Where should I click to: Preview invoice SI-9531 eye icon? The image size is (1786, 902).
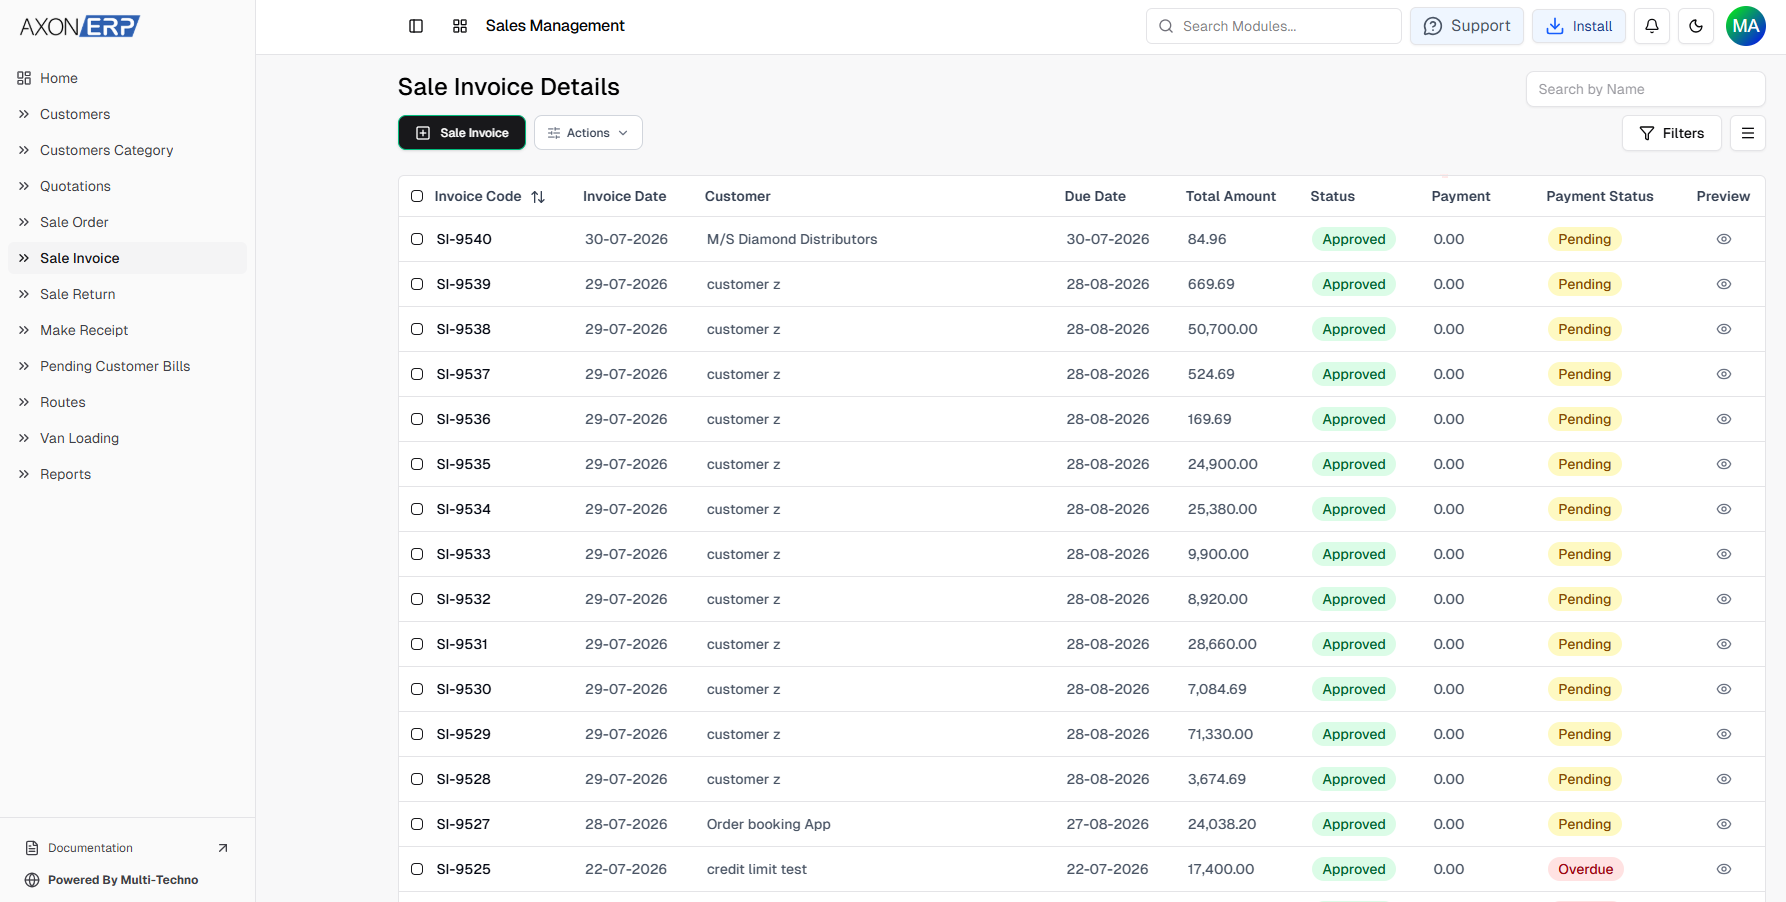[x=1724, y=644]
